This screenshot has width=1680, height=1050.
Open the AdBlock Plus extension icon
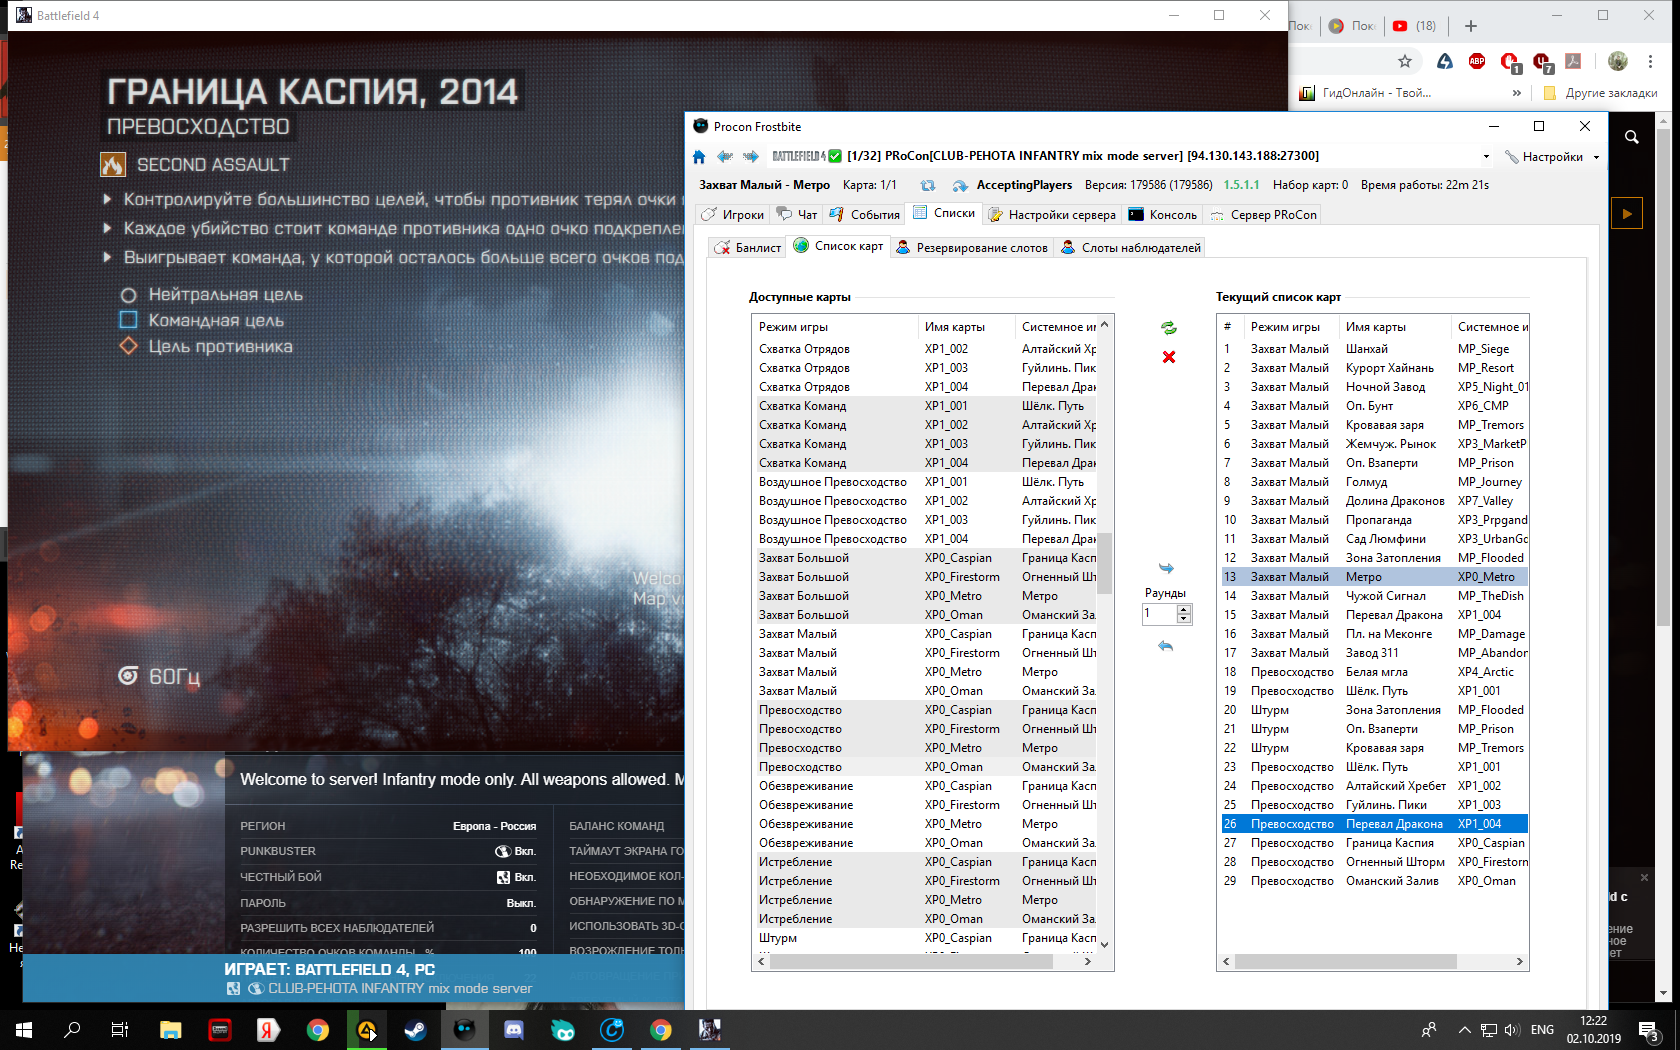[1477, 61]
